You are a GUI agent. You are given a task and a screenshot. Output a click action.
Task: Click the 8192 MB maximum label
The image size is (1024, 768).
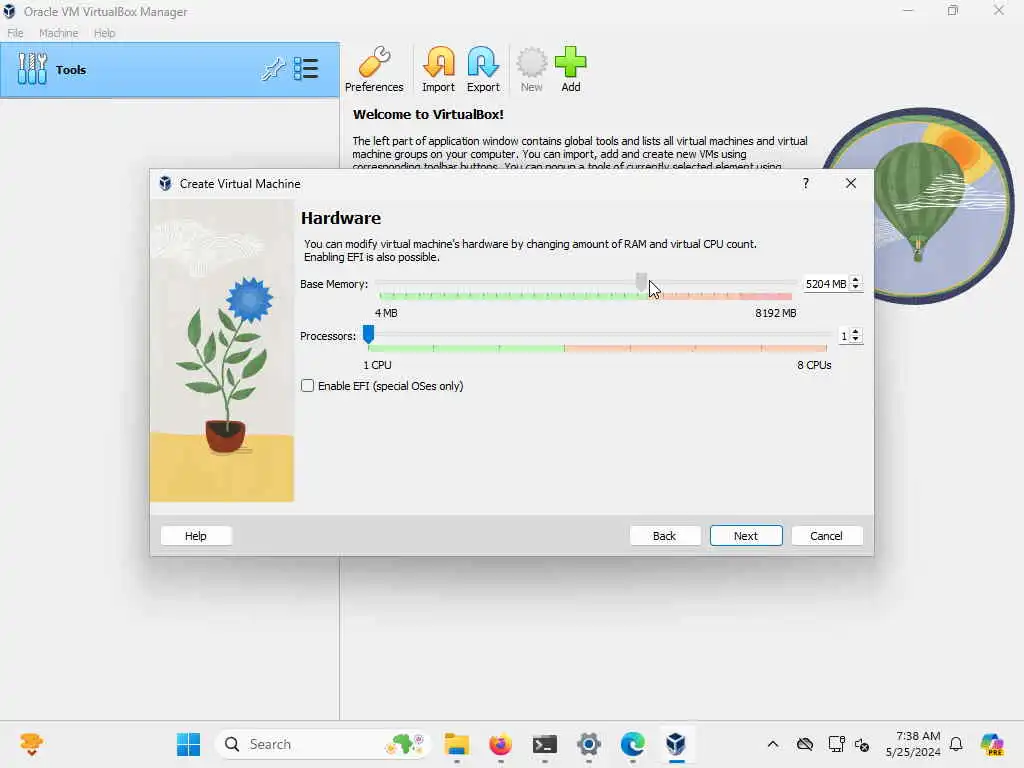(776, 313)
